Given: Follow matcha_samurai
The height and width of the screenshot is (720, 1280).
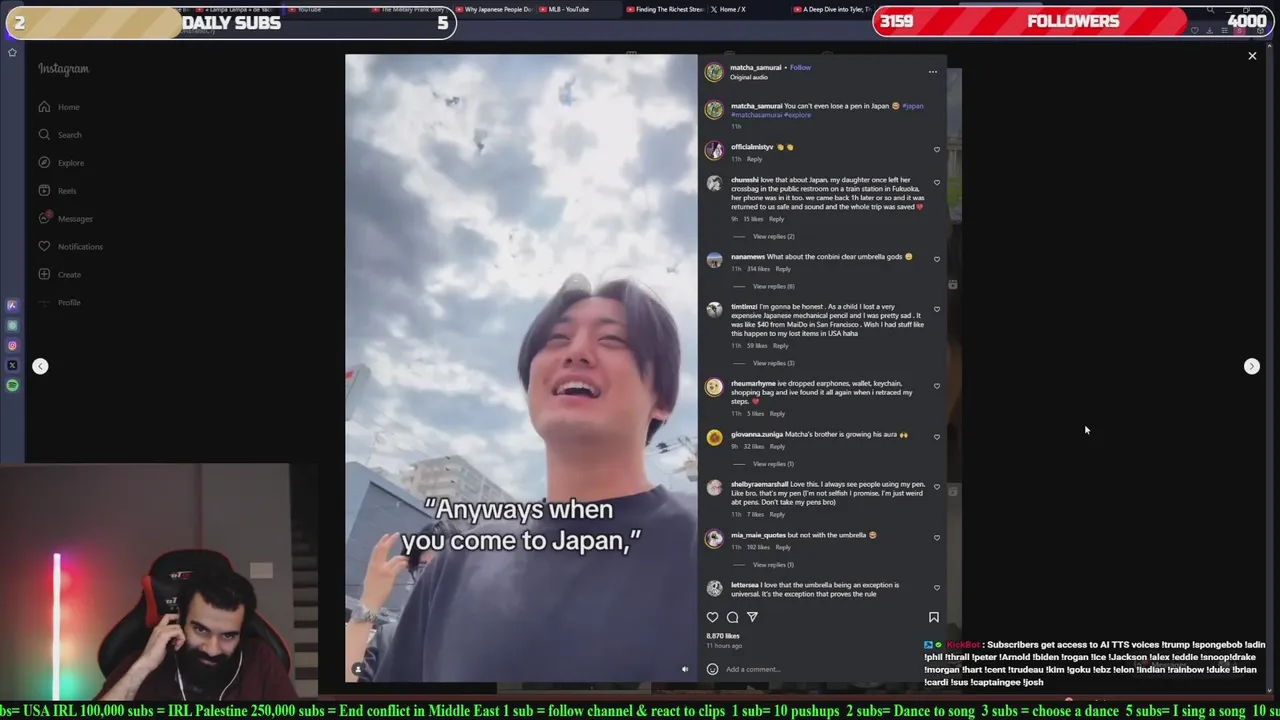Looking at the screenshot, I should click(800, 67).
